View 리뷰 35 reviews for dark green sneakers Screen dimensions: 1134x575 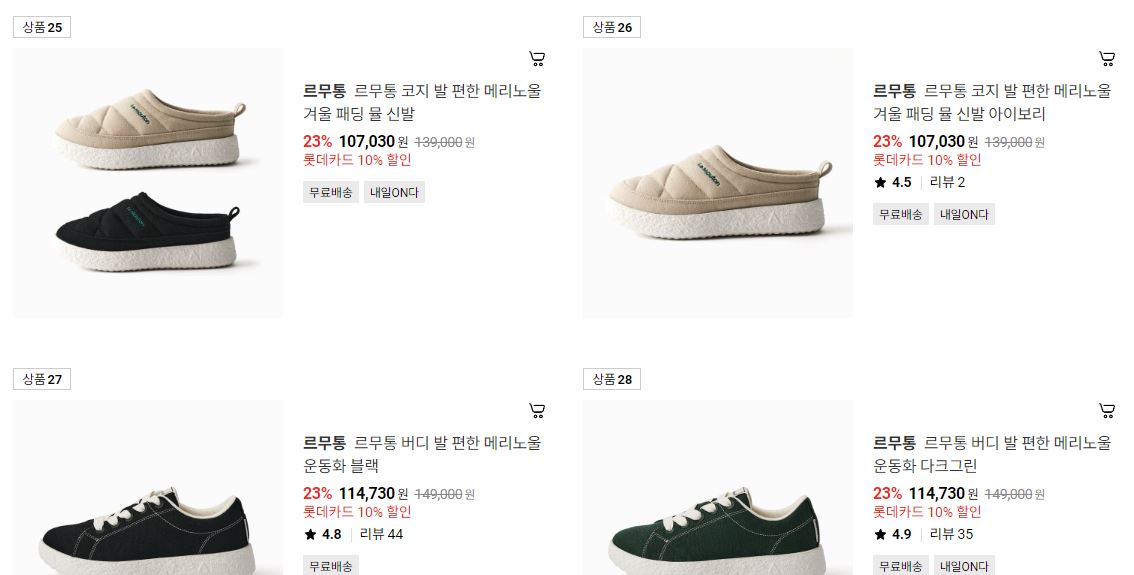[x=951, y=534]
